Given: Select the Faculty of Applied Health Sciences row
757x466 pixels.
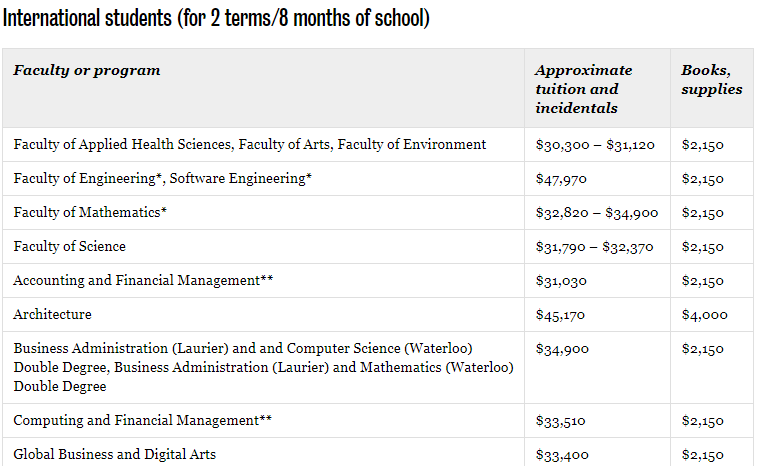Looking at the screenshot, I should pyautogui.click(x=250, y=144).
